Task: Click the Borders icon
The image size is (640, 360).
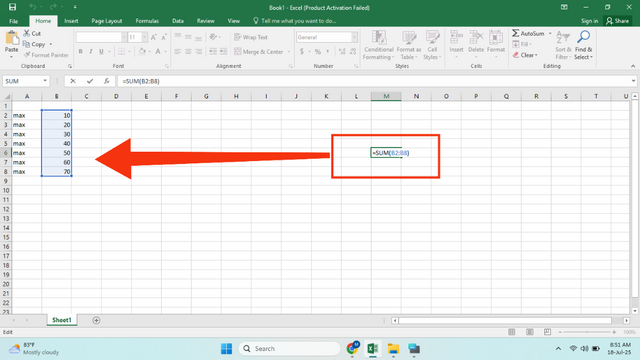Action: [x=121, y=51]
